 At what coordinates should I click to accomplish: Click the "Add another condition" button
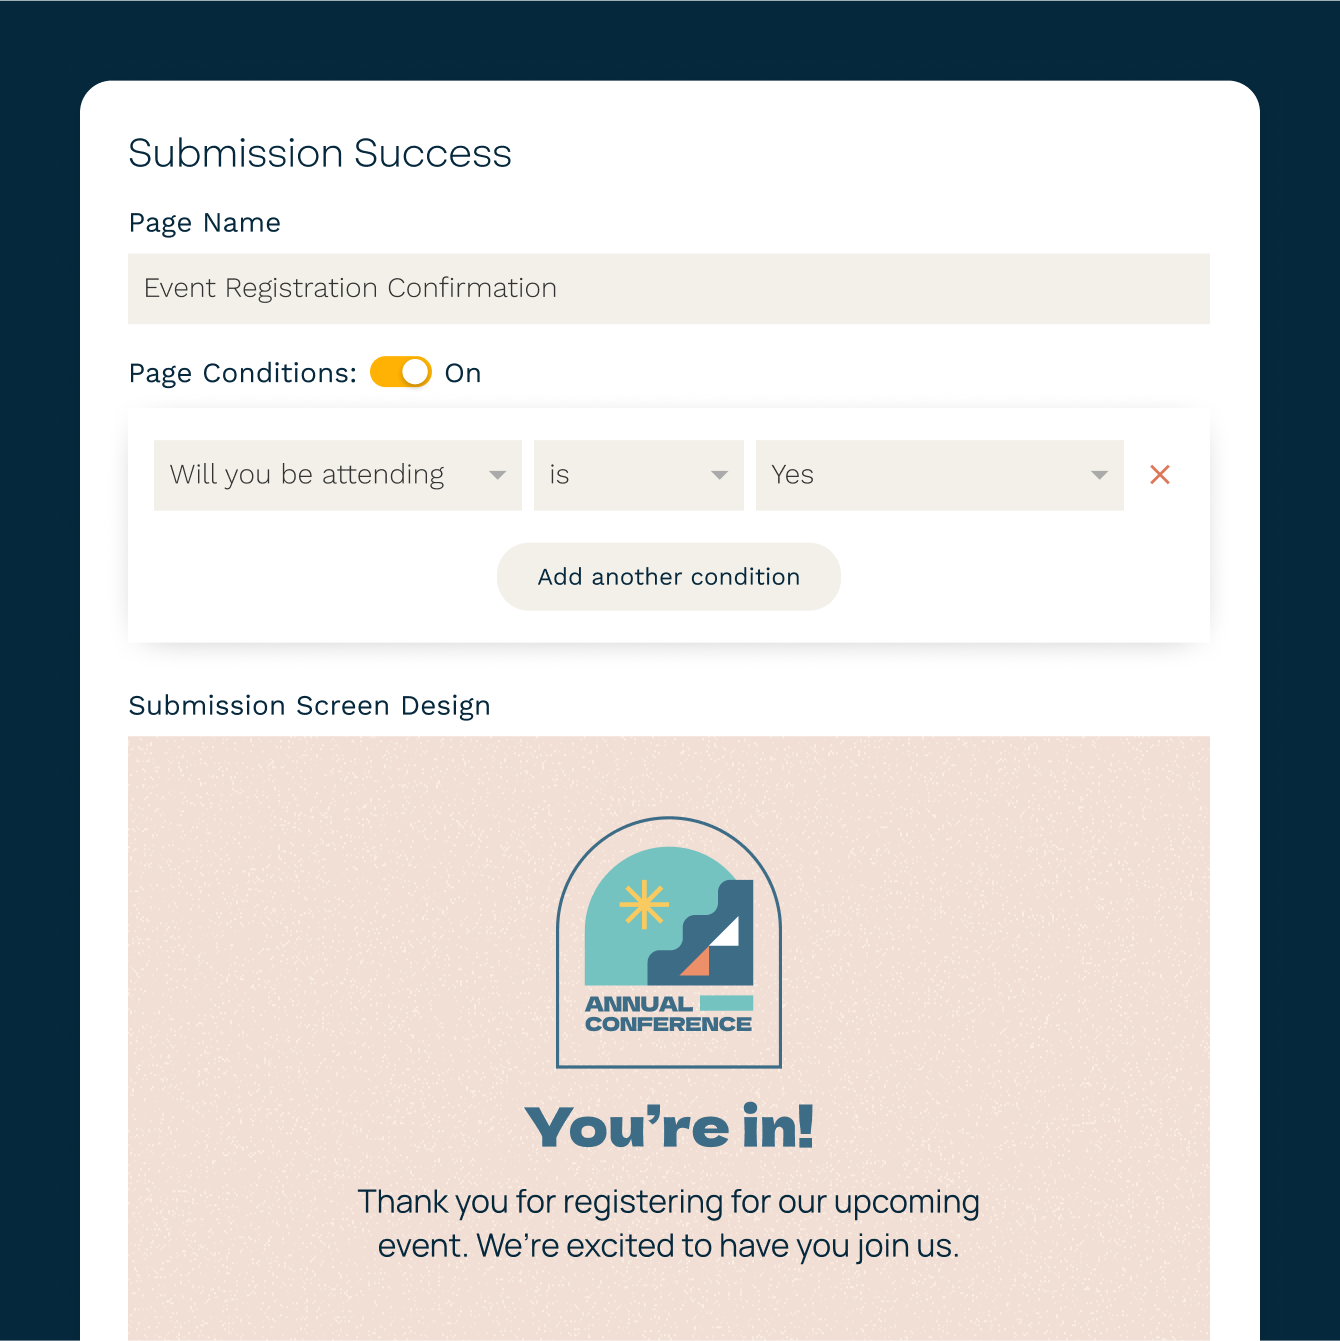click(668, 577)
